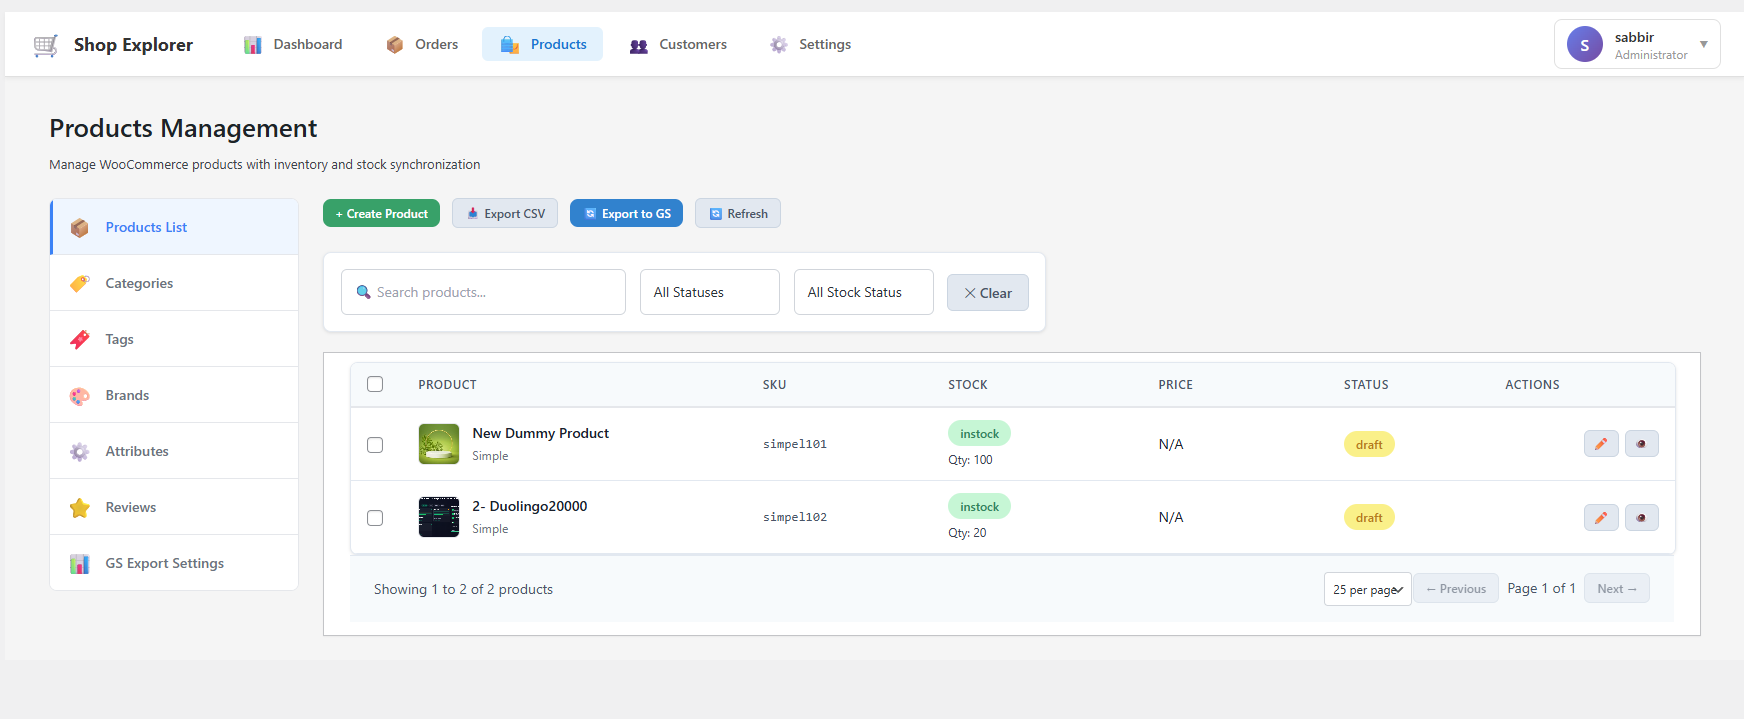Tick the select-all checkbox in table header

[375, 385]
